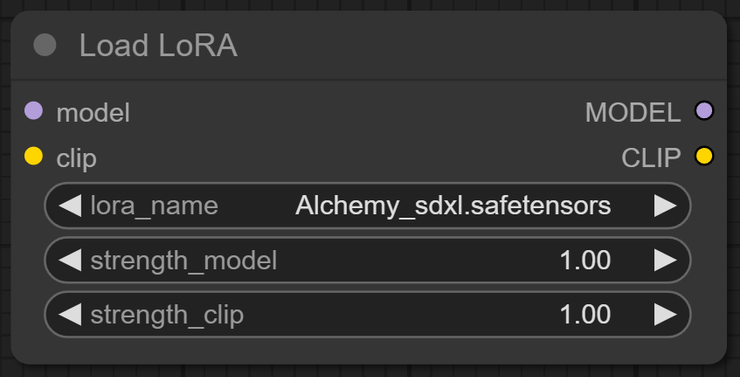The image size is (740, 377).
Task: Click the MODEL output label text
Action: [x=633, y=113]
